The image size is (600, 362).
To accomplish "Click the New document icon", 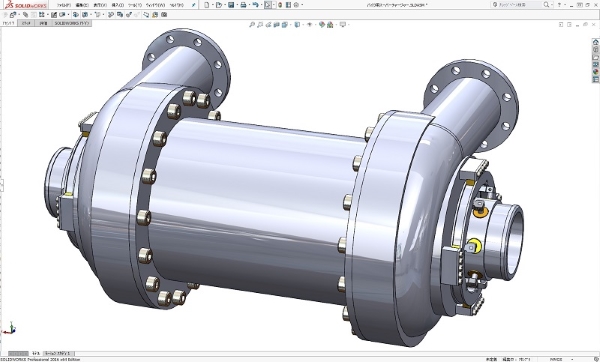I will 207,5.
